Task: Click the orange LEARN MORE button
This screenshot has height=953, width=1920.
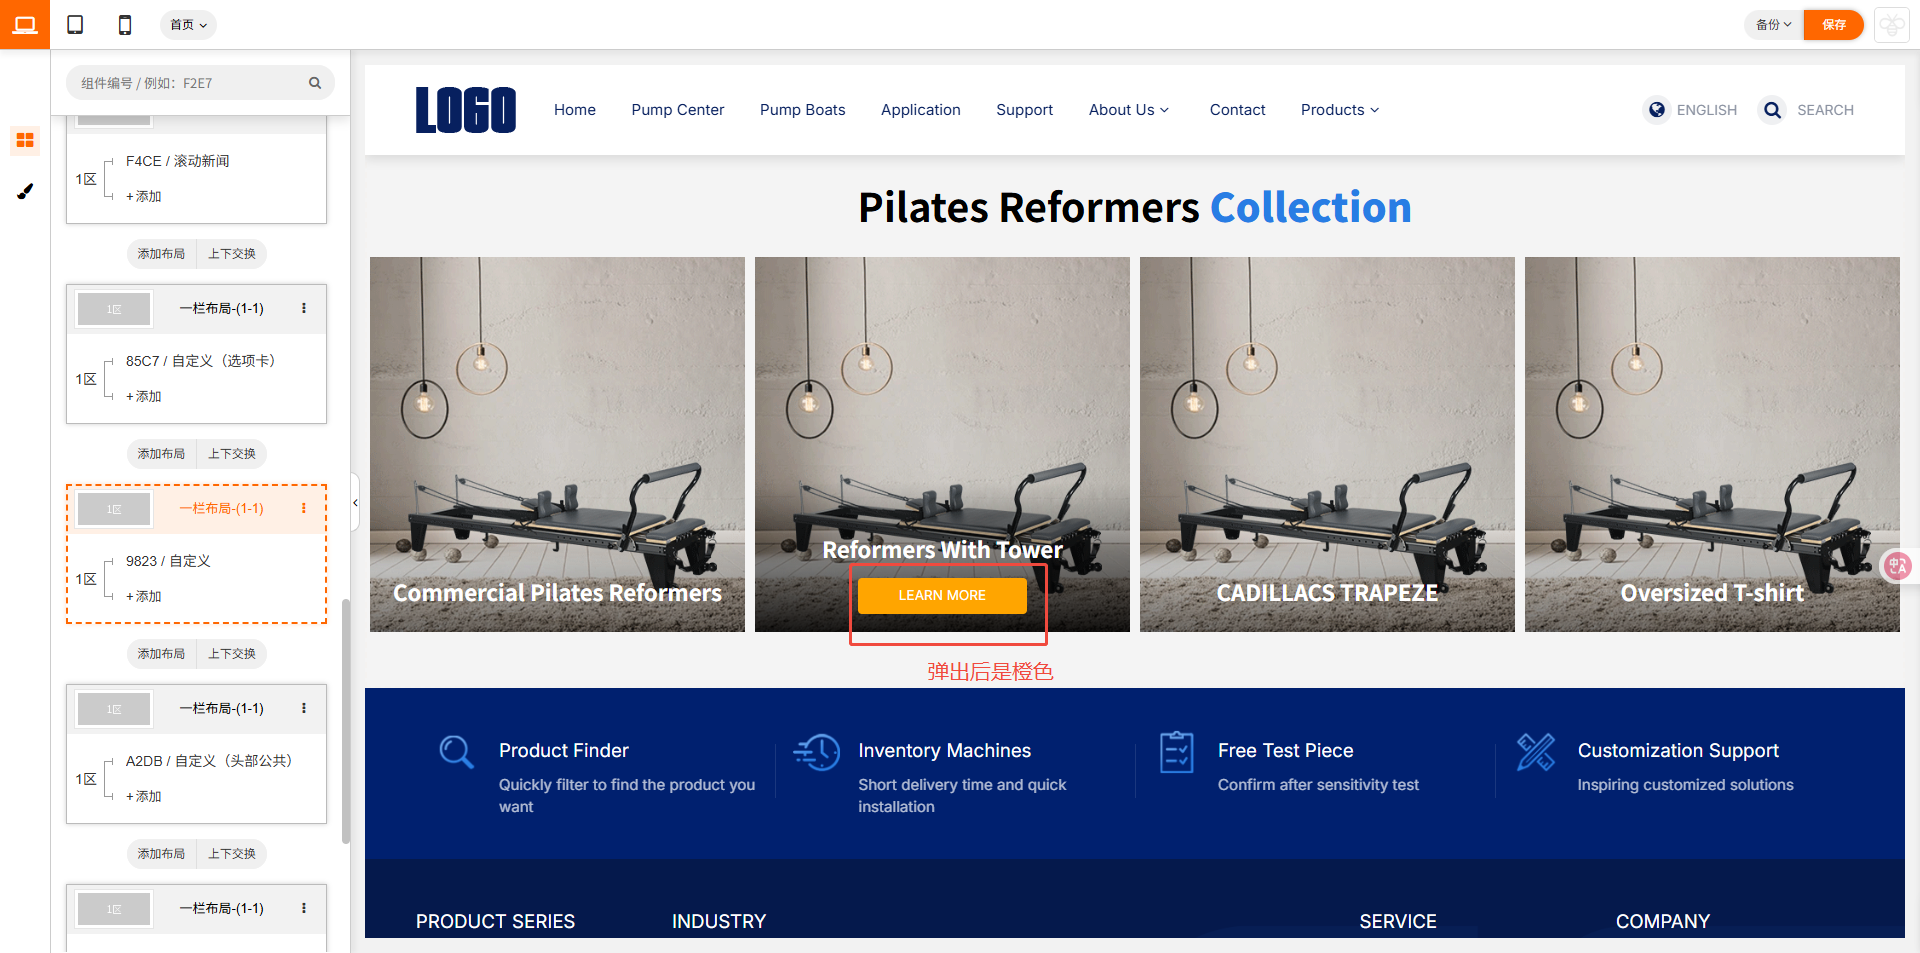Action: (942, 595)
